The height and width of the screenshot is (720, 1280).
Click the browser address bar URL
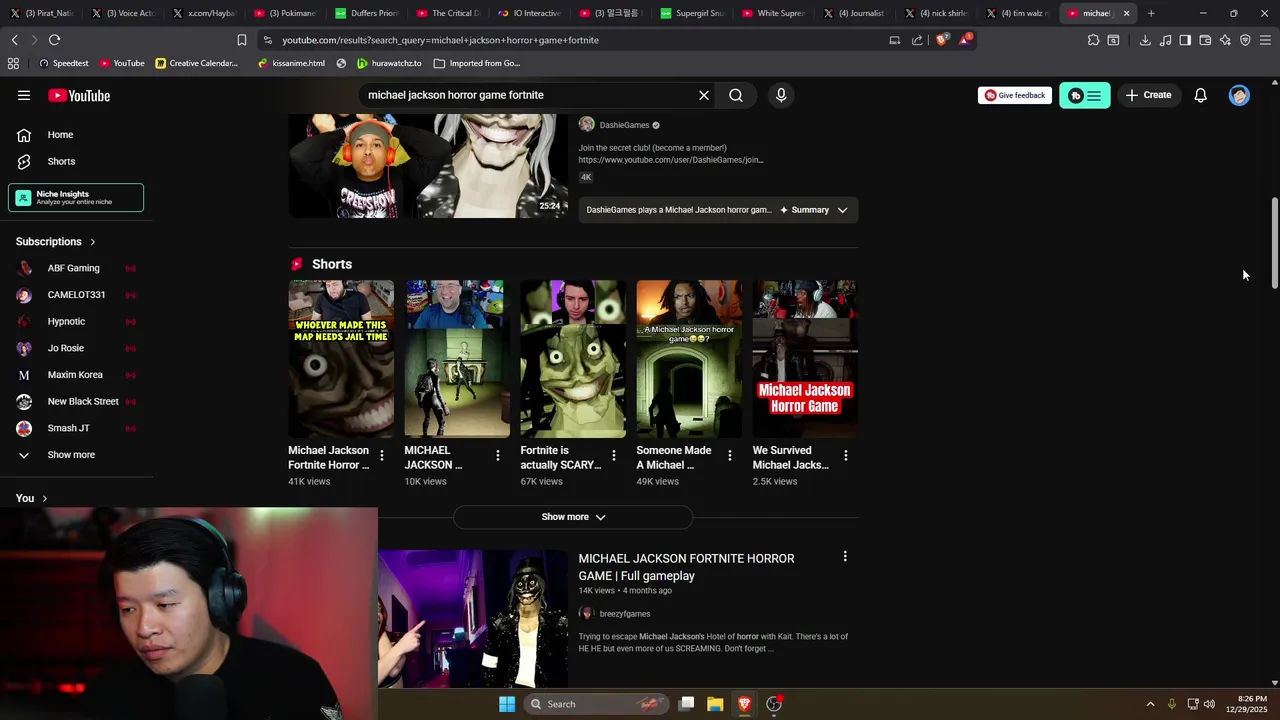440,40
